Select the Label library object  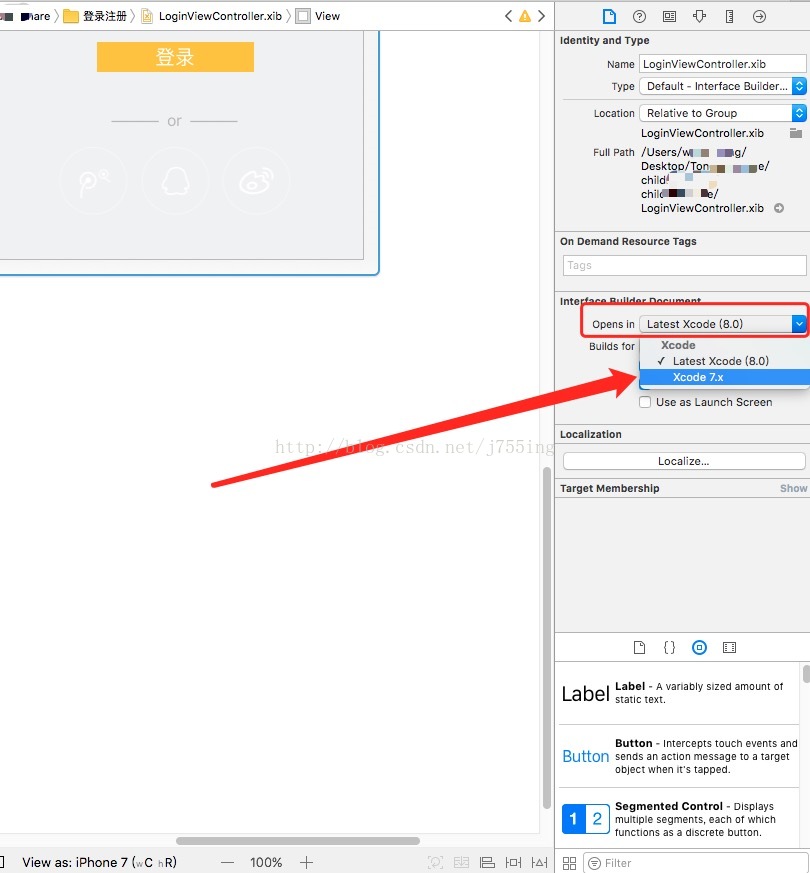pyautogui.click(x=679, y=693)
